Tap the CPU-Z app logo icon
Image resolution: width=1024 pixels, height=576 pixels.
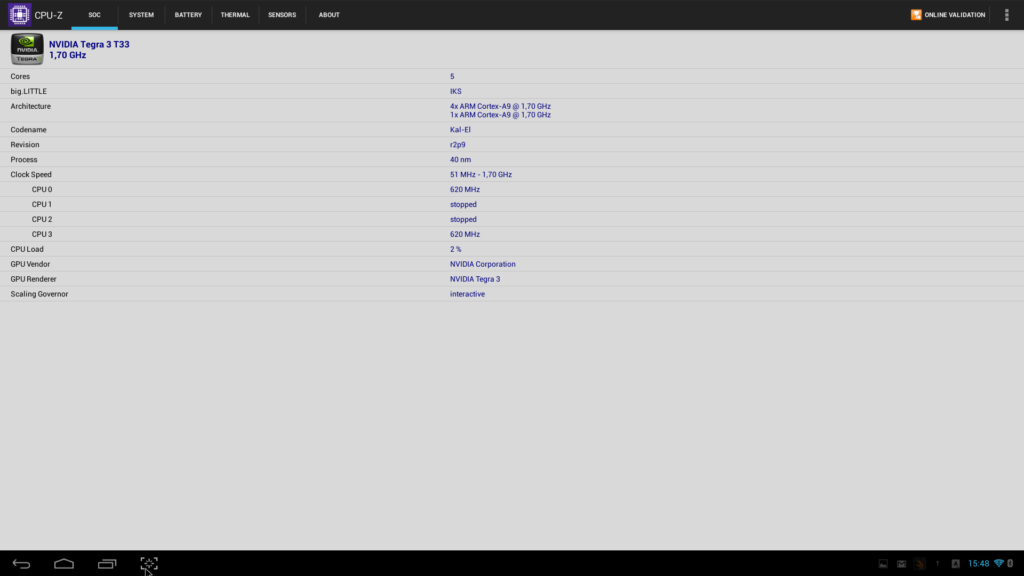(20, 14)
